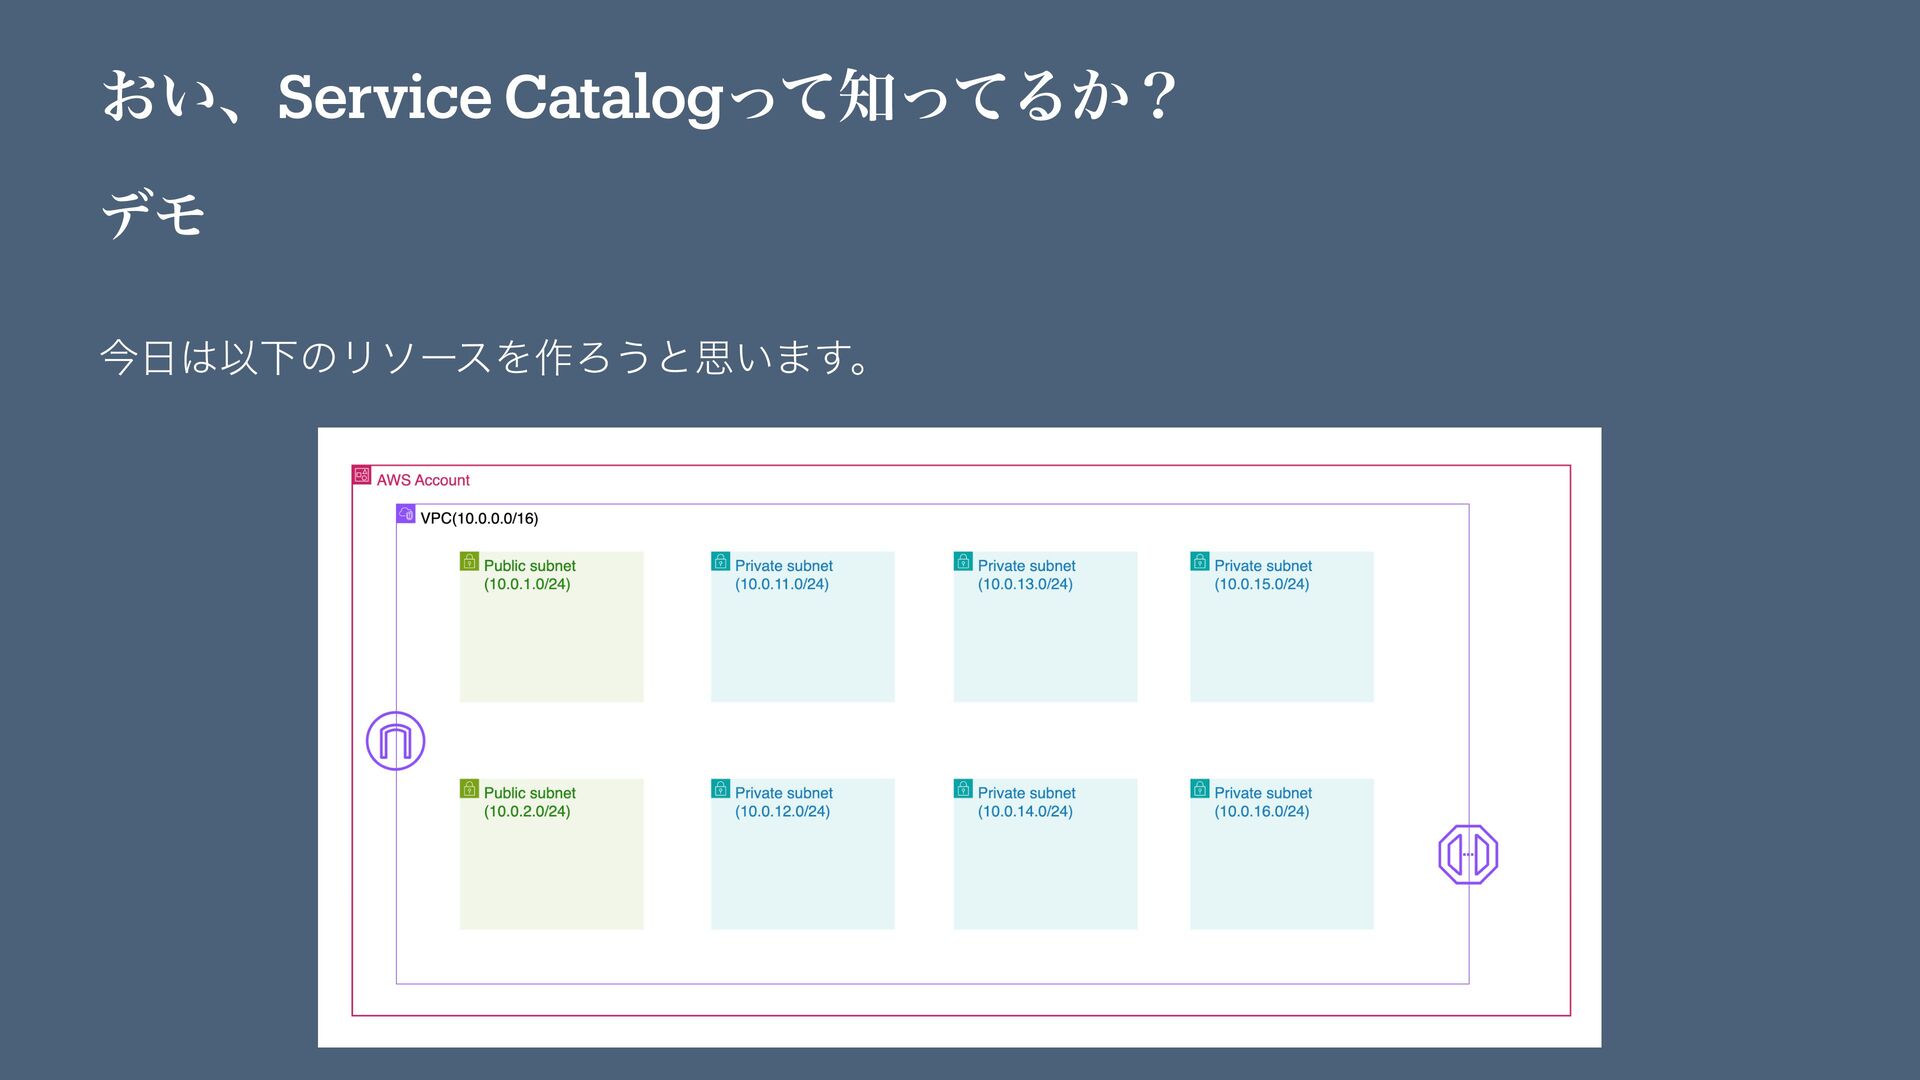
Task: Click the VPC(10.0.0.0/16) label
Action: click(x=479, y=519)
